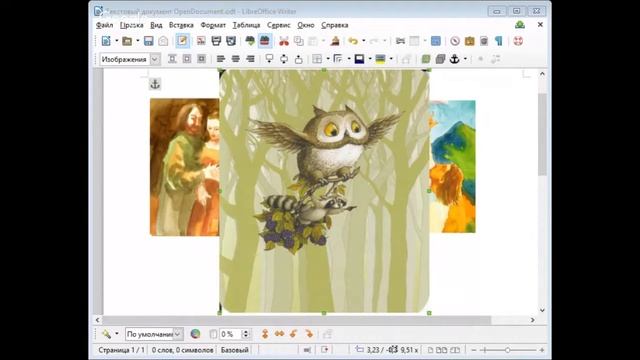
Task: Insert hyperlink icon
Action: [x=400, y=41]
